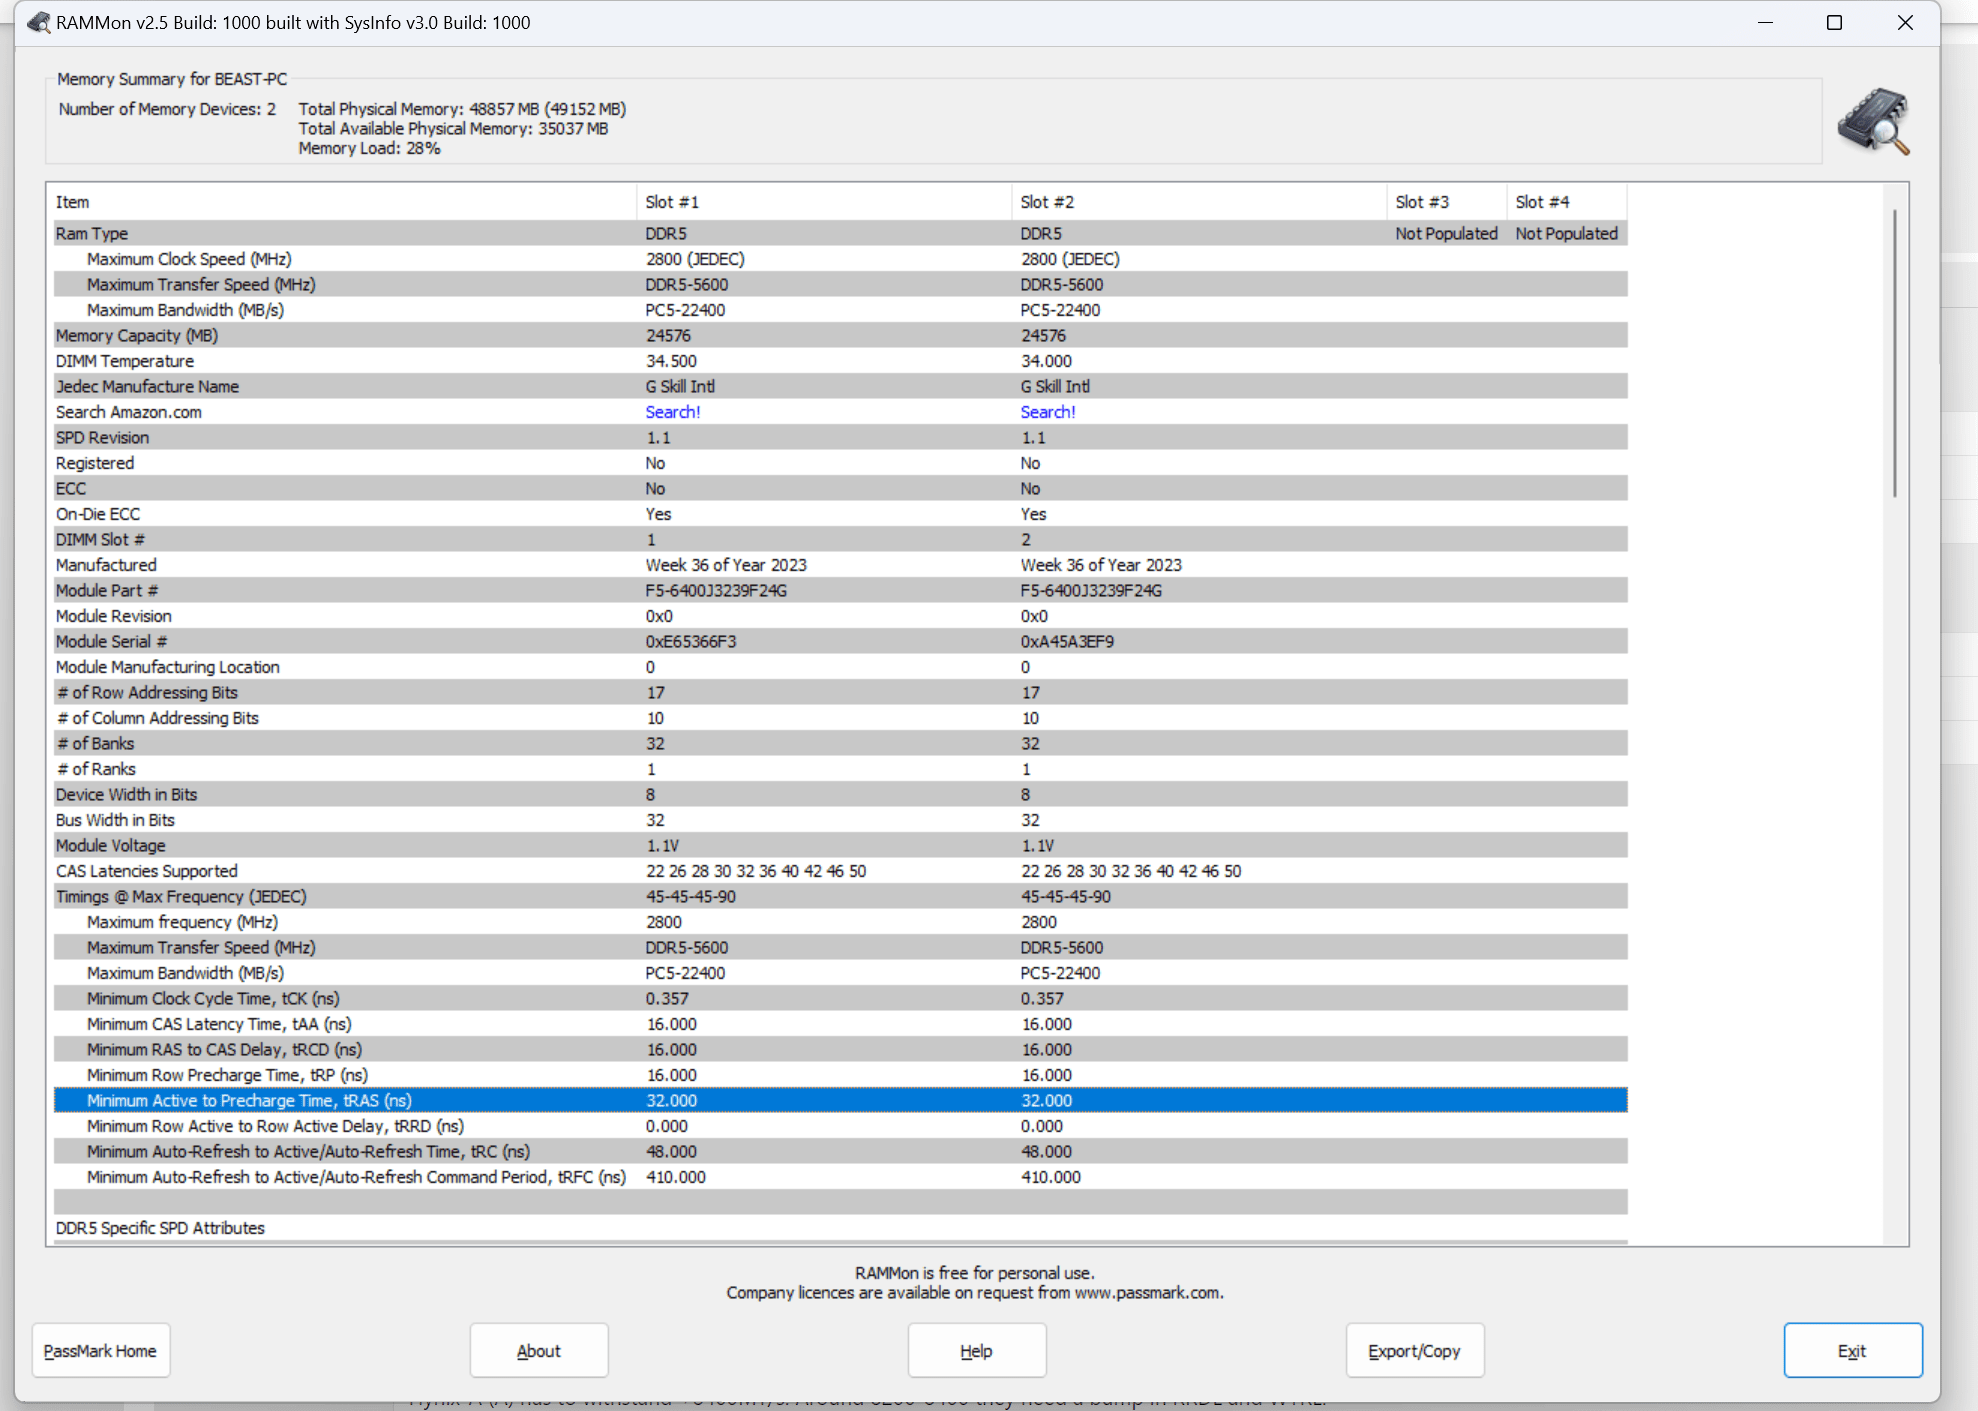This screenshot has width=1978, height=1411.
Task: Select Minimum Row Precharge Time, tRP row
Action: click(840, 1075)
